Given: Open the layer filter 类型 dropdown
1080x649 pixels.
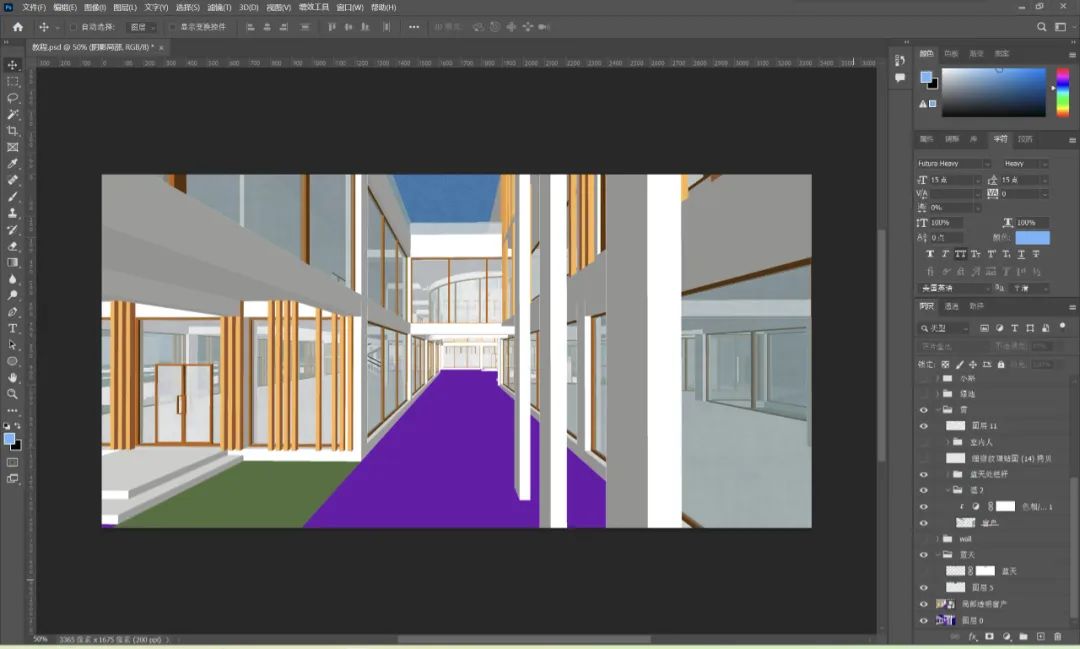Looking at the screenshot, I should coord(944,328).
